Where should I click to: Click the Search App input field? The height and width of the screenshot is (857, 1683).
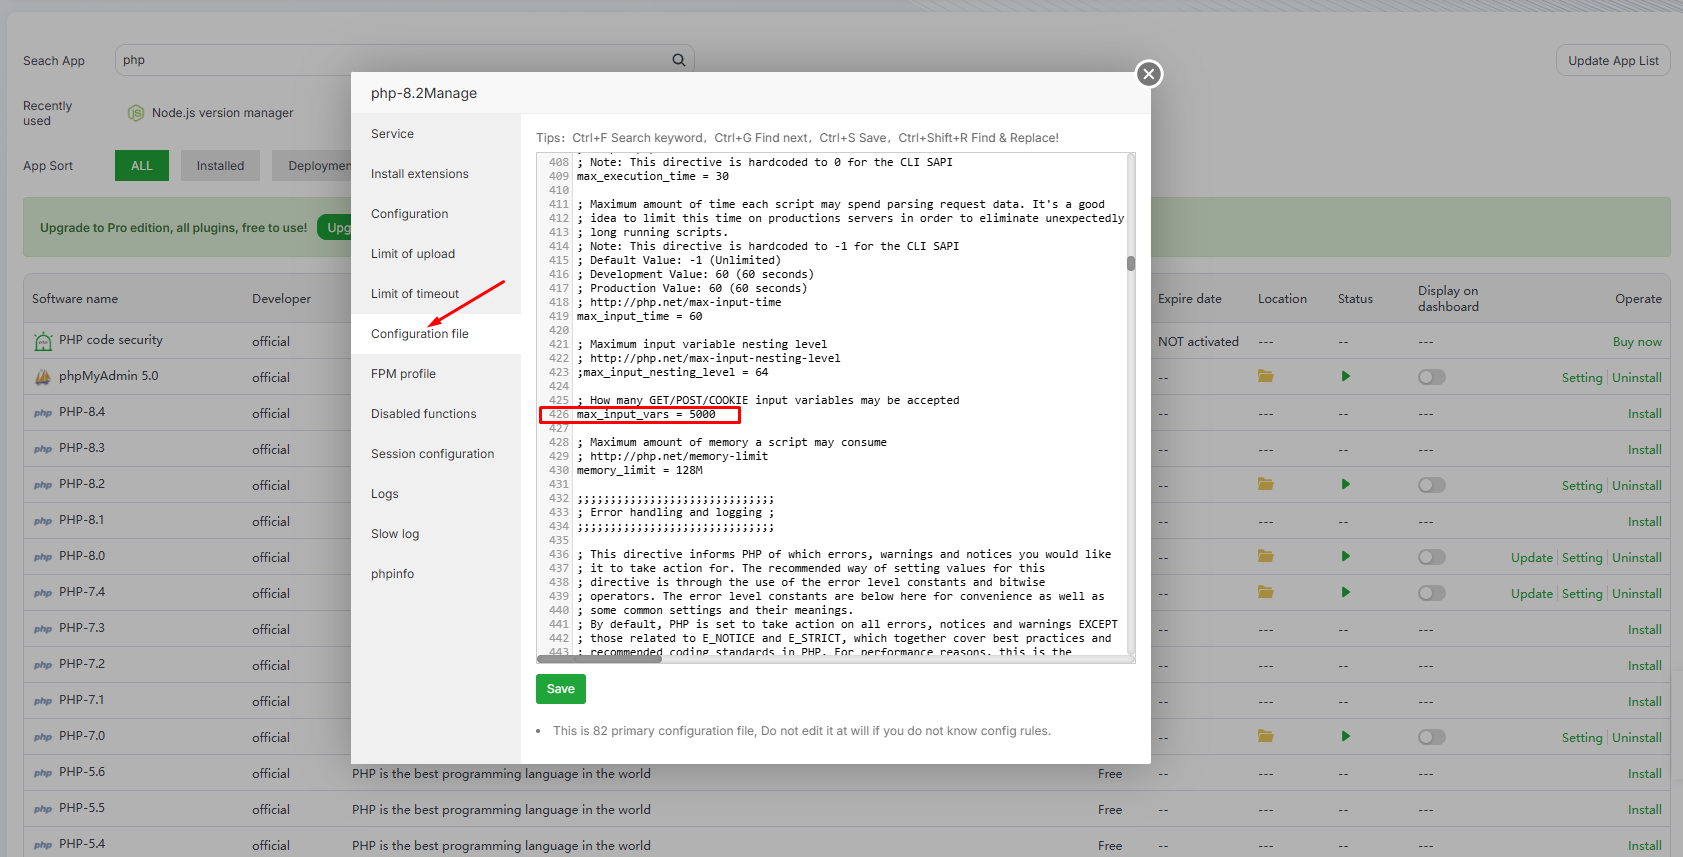click(x=390, y=60)
